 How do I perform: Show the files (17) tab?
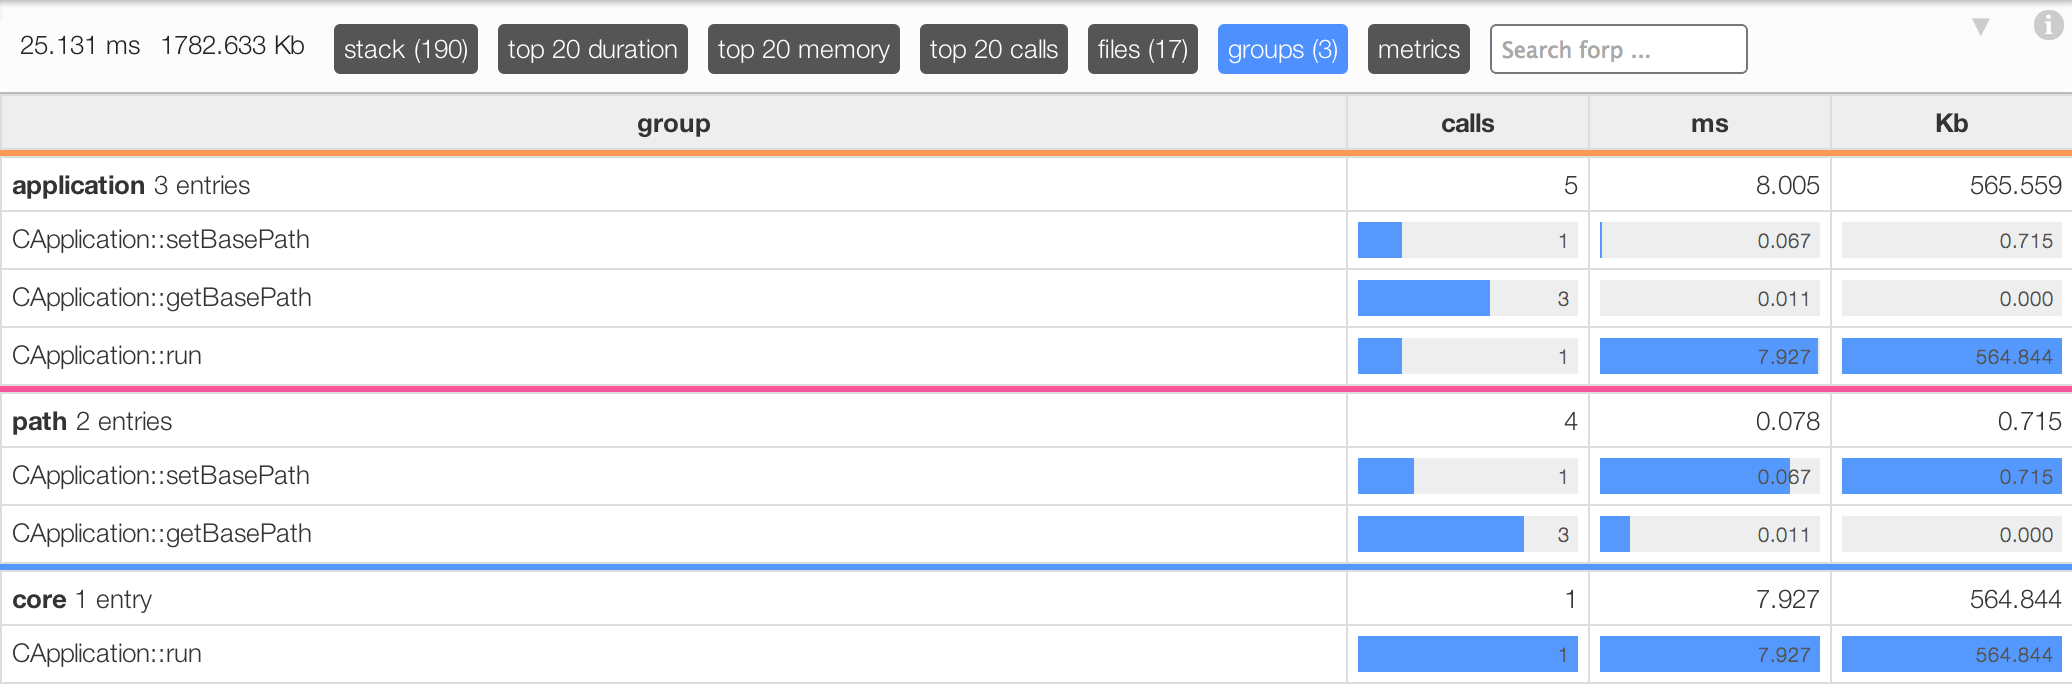pyautogui.click(x=1143, y=49)
